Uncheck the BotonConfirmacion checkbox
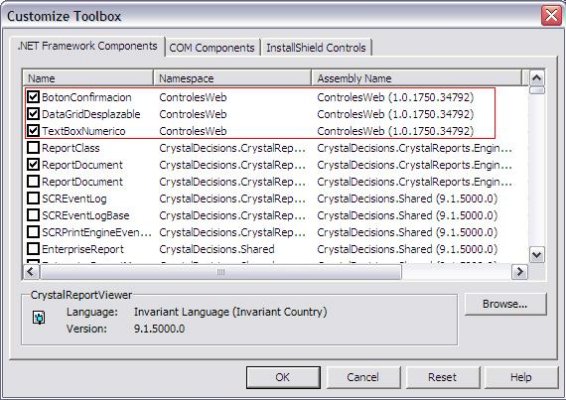 (33, 97)
